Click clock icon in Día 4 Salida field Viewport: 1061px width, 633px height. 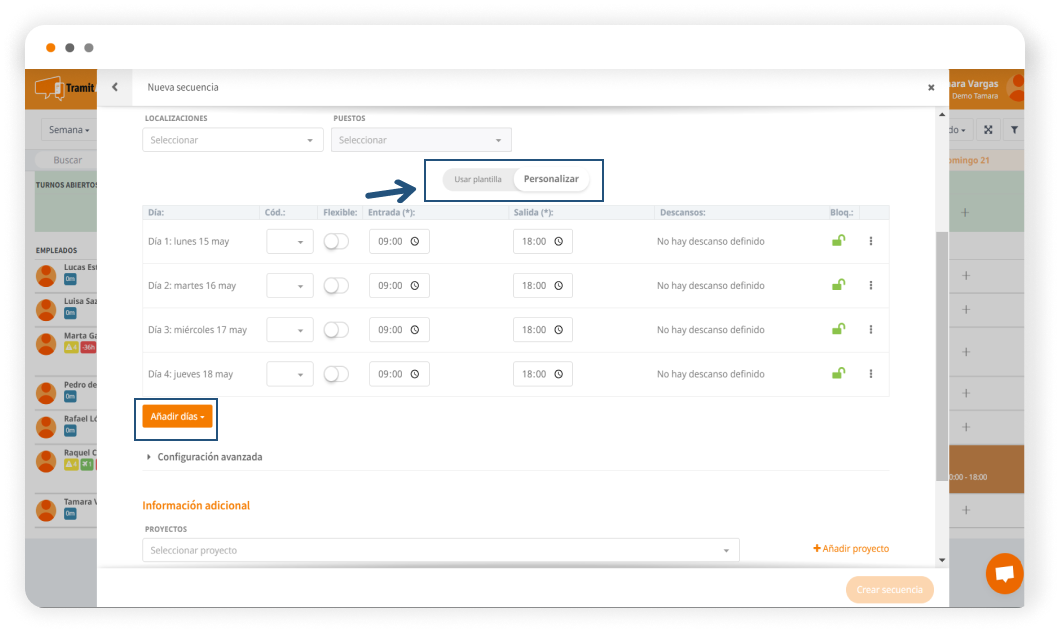click(x=559, y=373)
